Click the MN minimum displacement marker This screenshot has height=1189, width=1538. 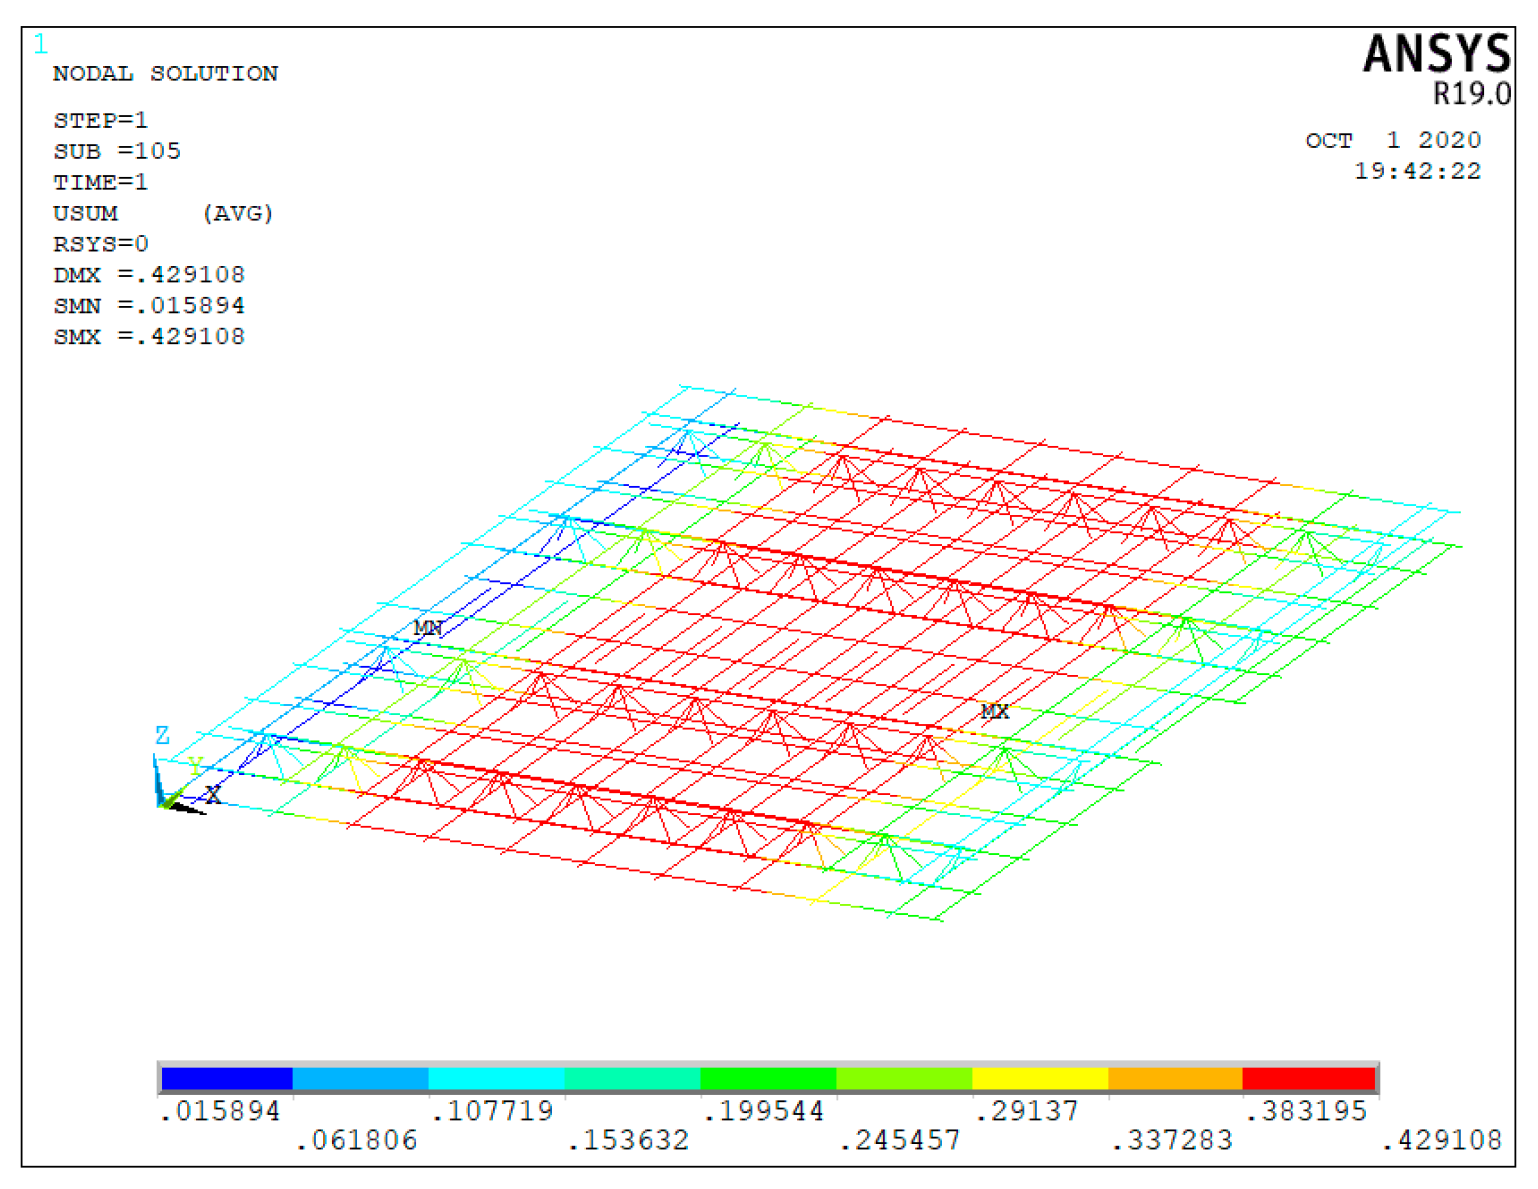[x=428, y=628]
